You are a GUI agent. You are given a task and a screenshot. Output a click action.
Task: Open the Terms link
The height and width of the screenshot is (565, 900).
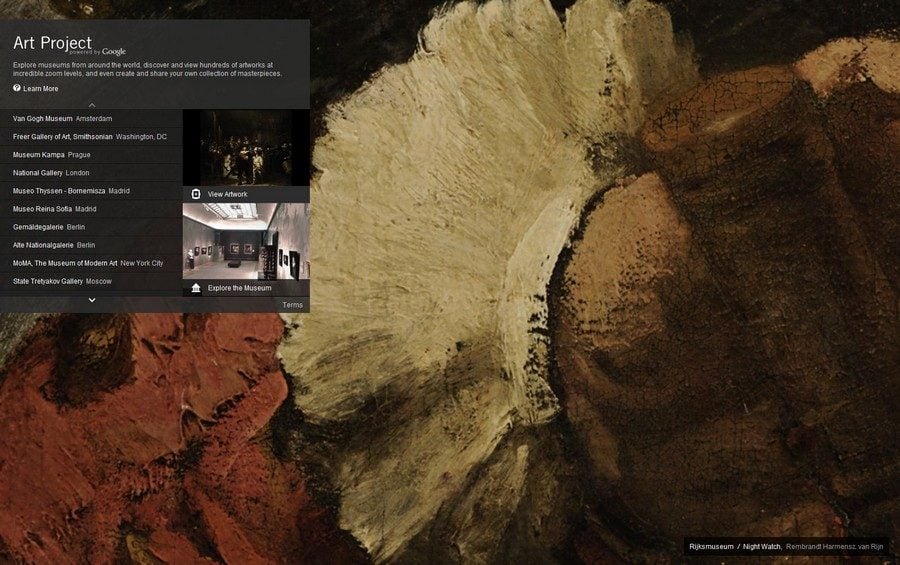coord(292,305)
